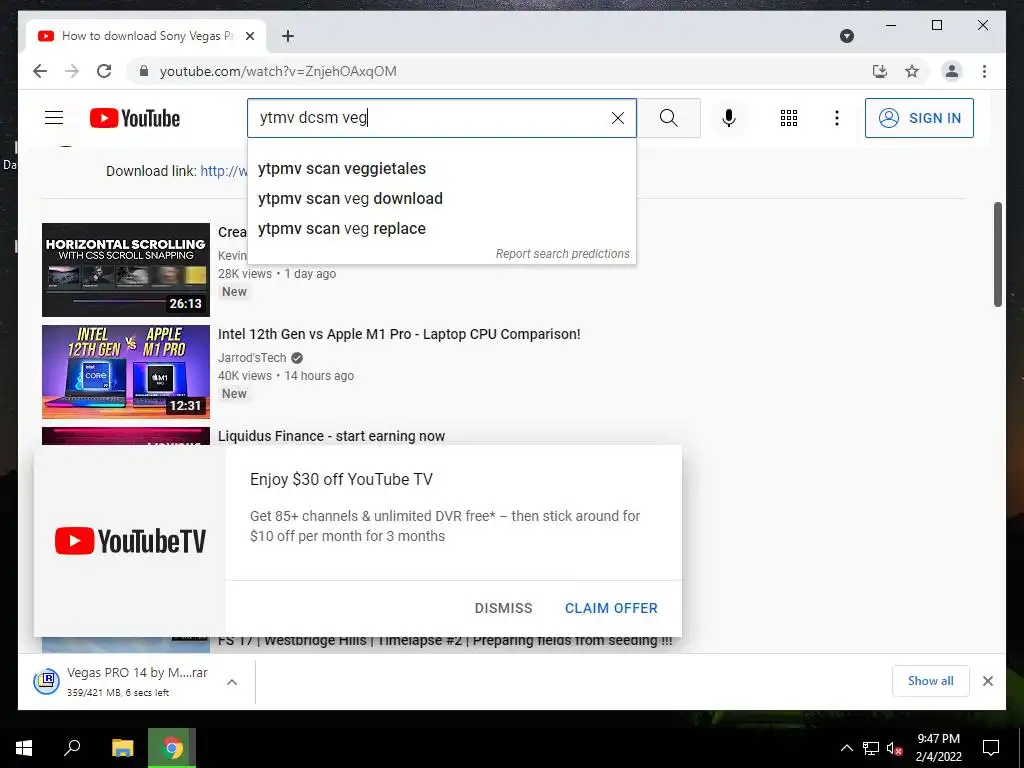Open Liquidus Finance video title
This screenshot has width=1024, height=768.
click(x=331, y=436)
